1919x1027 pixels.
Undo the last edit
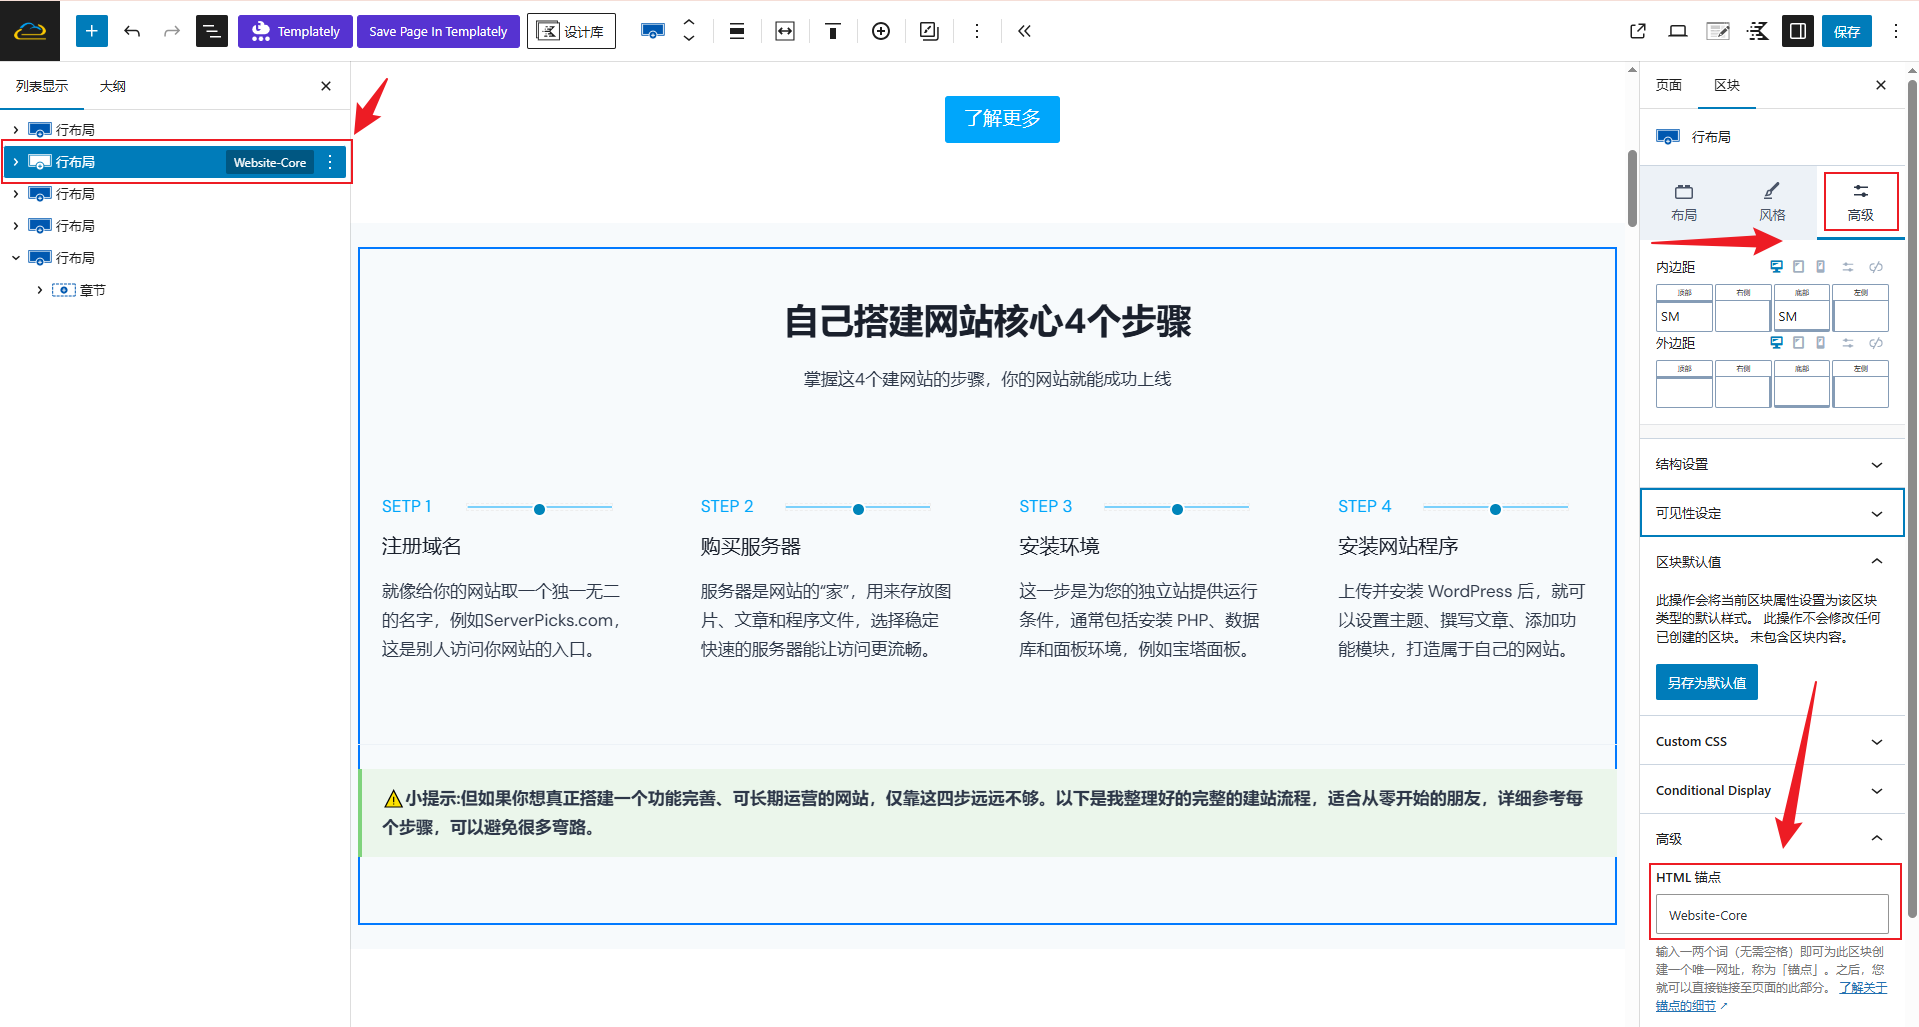point(132,31)
